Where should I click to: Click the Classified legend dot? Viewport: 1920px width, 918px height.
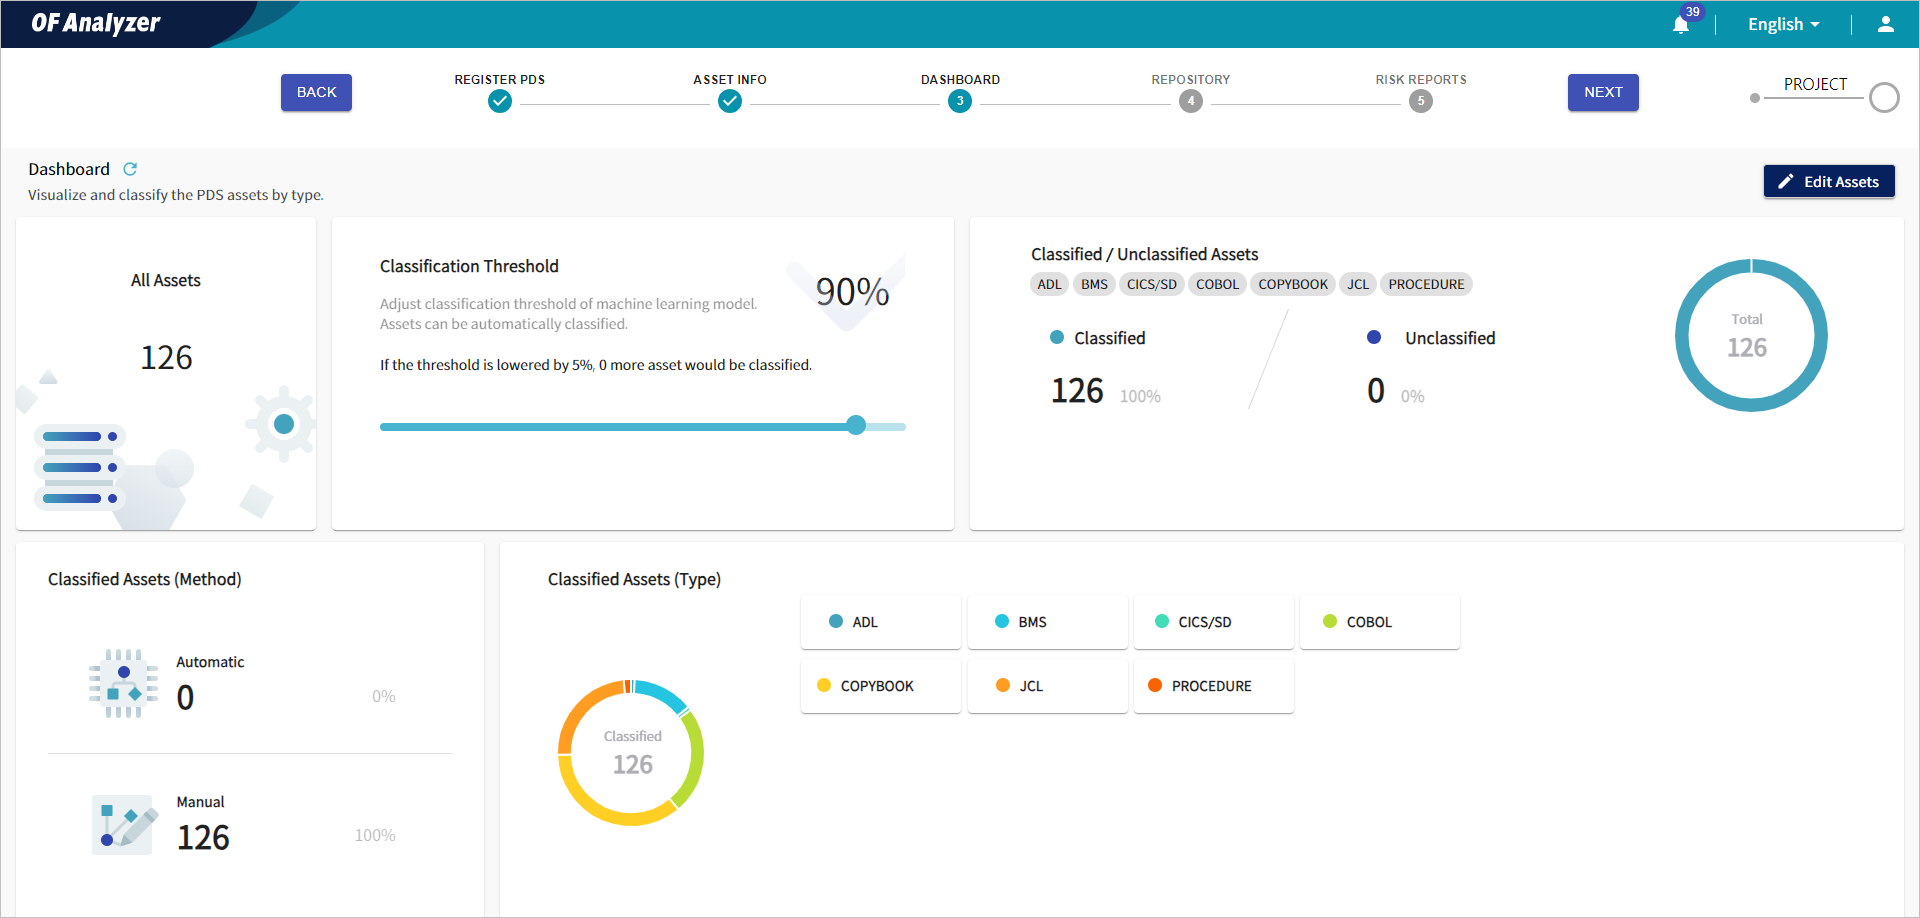[1057, 337]
